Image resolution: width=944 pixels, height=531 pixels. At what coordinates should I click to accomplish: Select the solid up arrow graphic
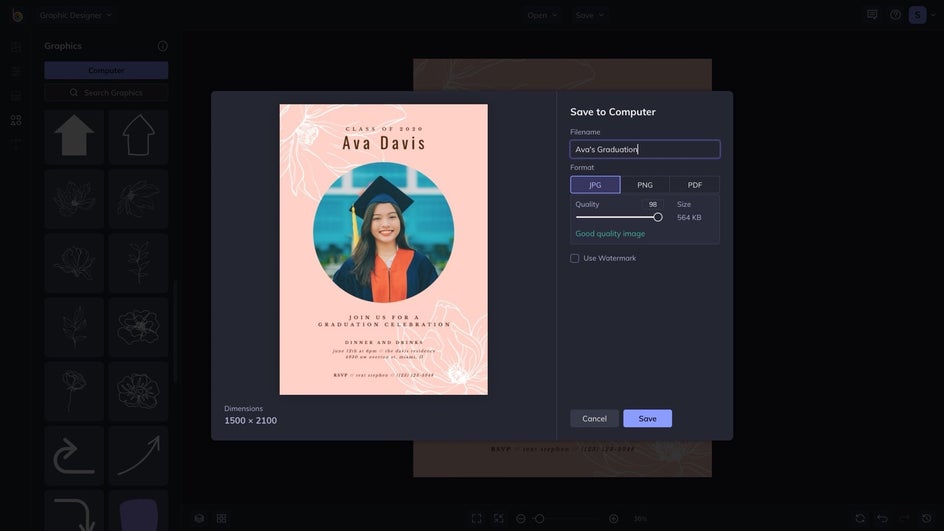[74, 136]
